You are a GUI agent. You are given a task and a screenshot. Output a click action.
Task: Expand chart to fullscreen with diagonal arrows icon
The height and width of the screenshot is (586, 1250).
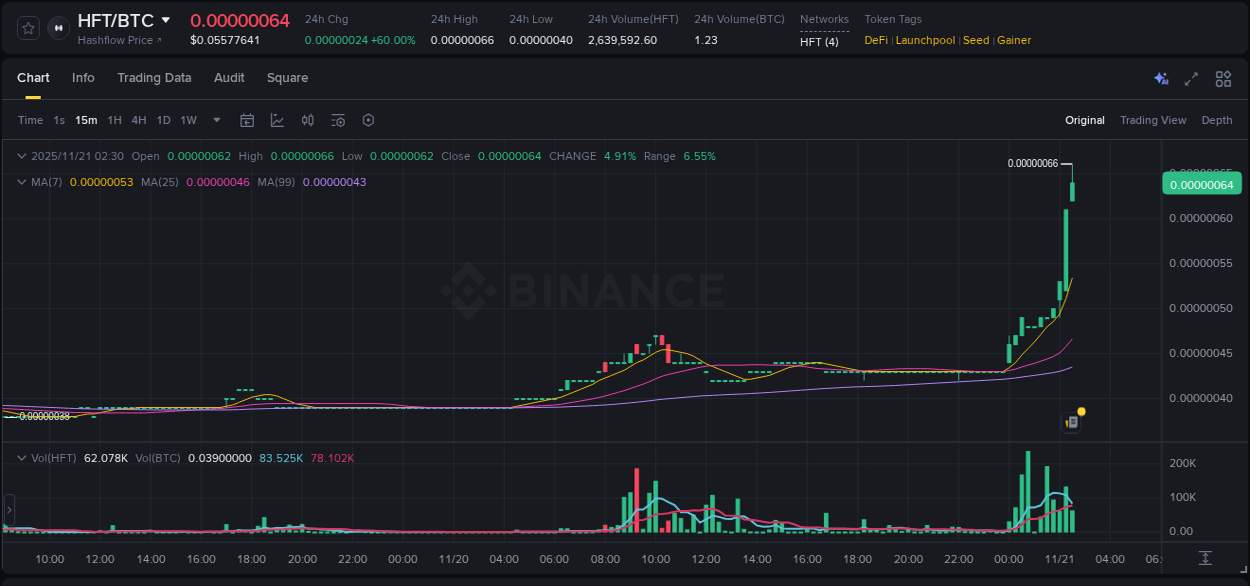pyautogui.click(x=1190, y=78)
